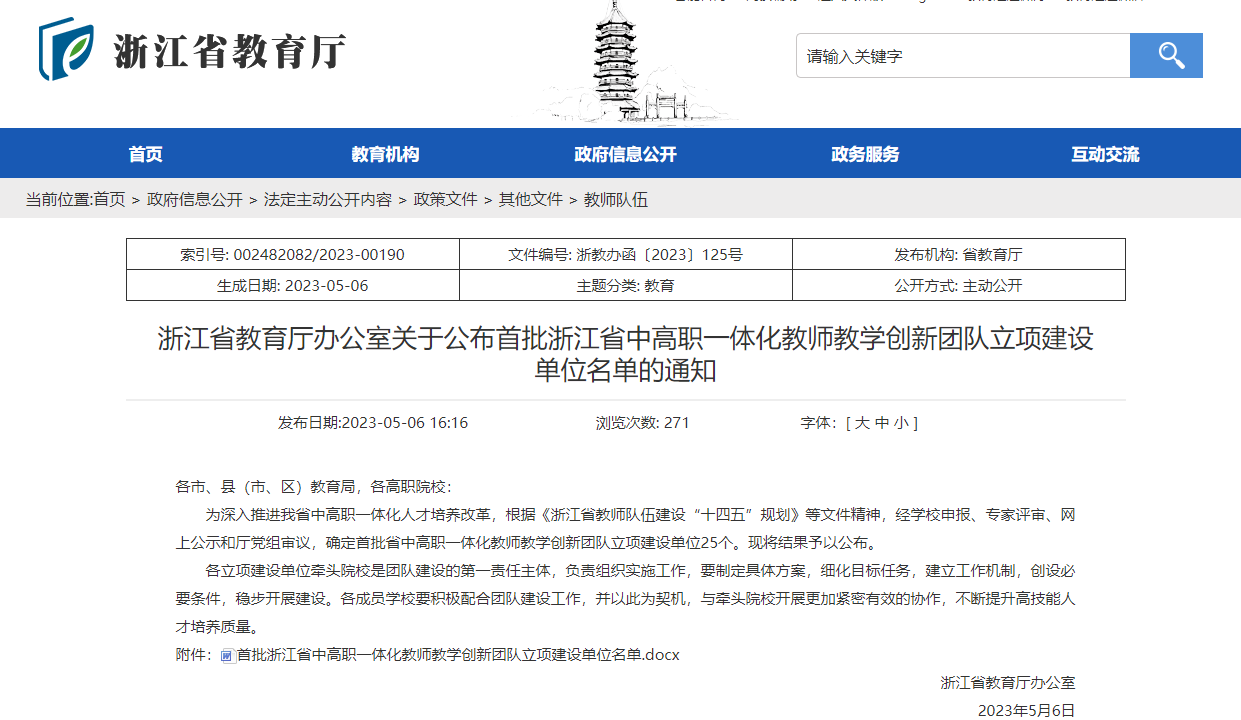The width and height of the screenshot is (1241, 720).
Task: Focus the keyword search input field
Action: click(x=962, y=56)
